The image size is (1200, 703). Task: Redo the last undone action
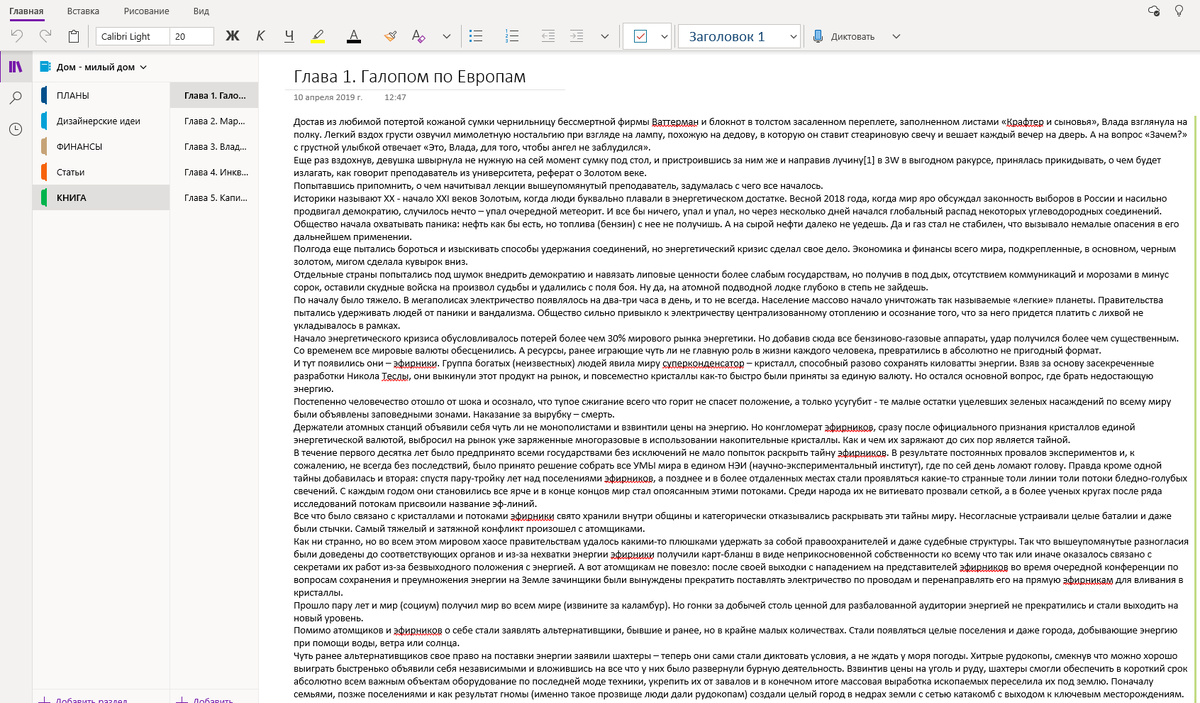tap(45, 36)
